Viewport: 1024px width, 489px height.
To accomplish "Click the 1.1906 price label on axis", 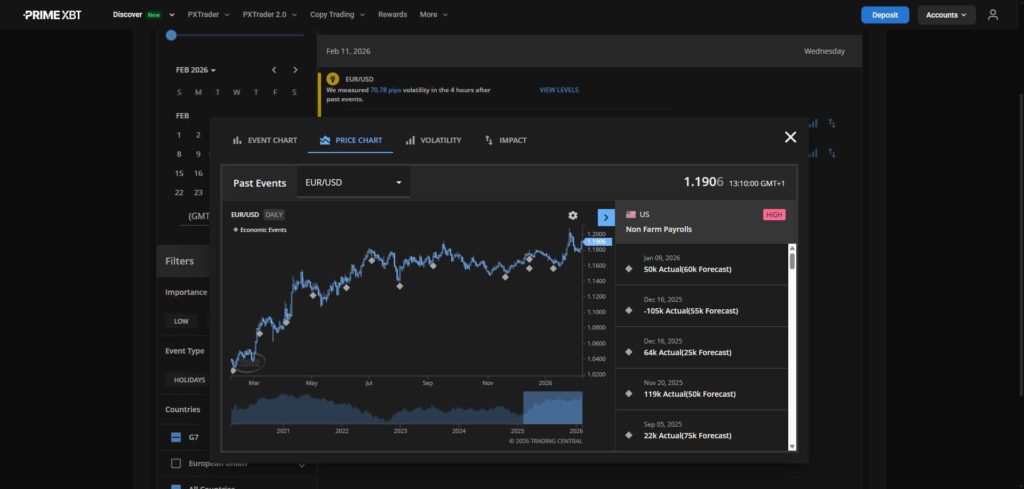I will [x=598, y=242].
